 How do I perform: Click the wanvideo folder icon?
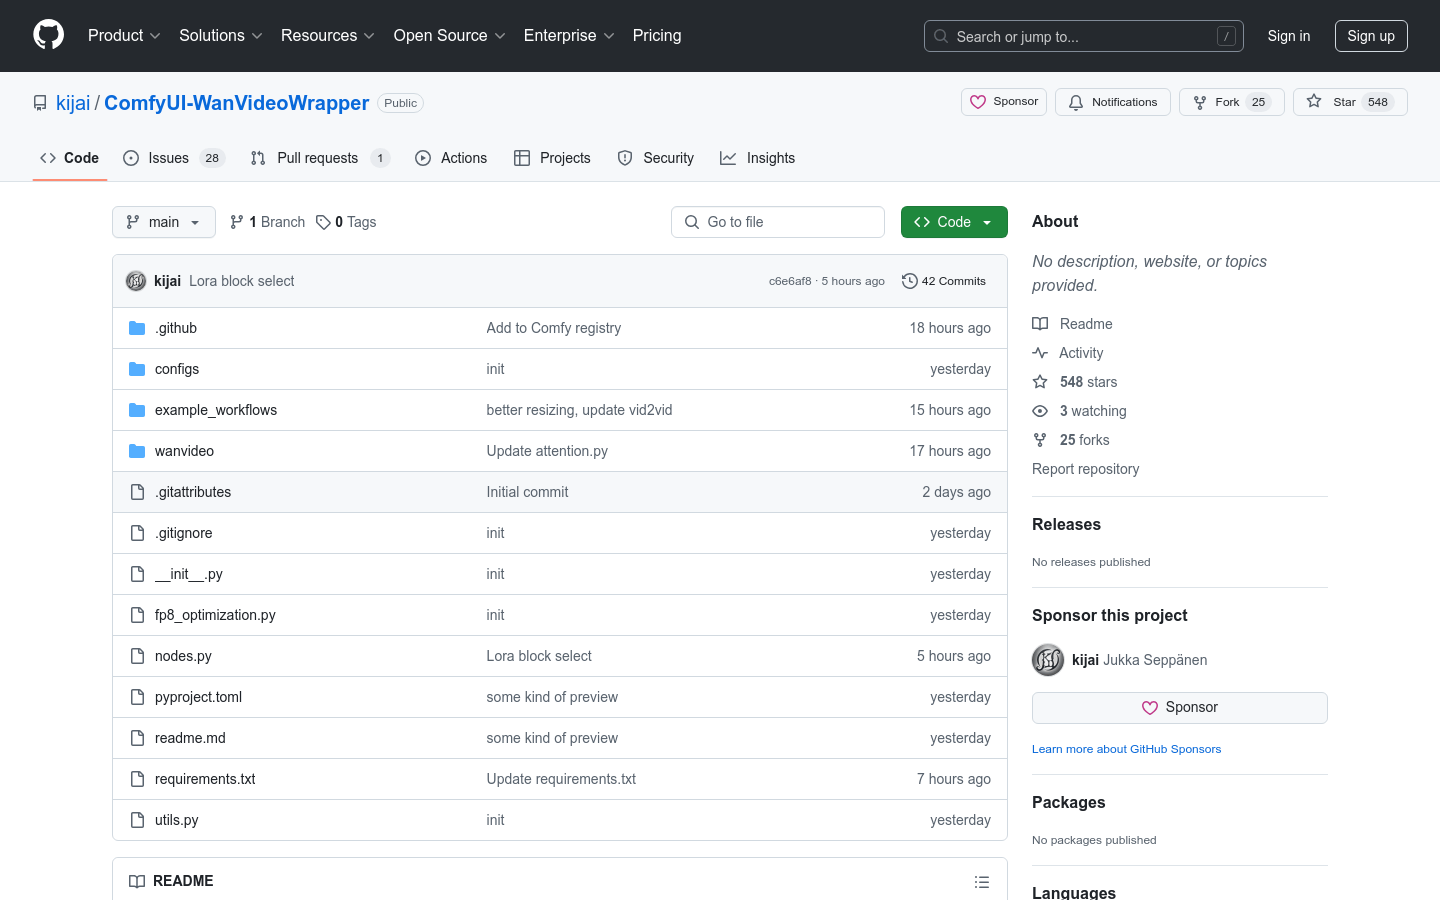pyautogui.click(x=137, y=451)
